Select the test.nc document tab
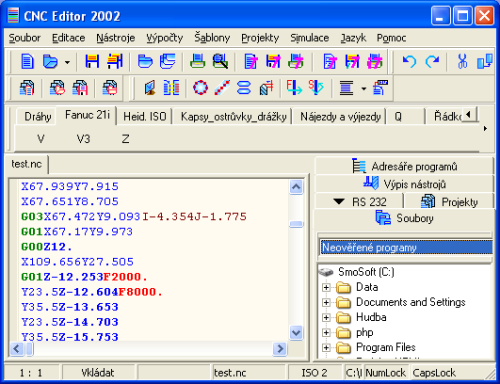This screenshot has height=384, width=500. [x=26, y=164]
